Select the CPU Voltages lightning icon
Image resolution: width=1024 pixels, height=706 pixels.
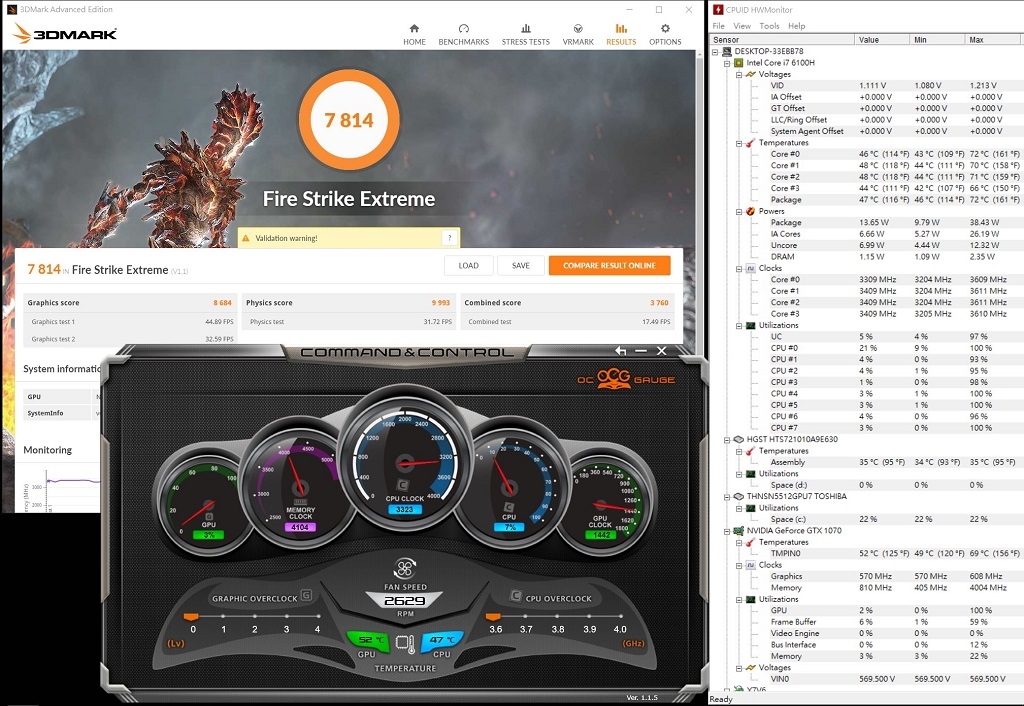click(x=750, y=74)
